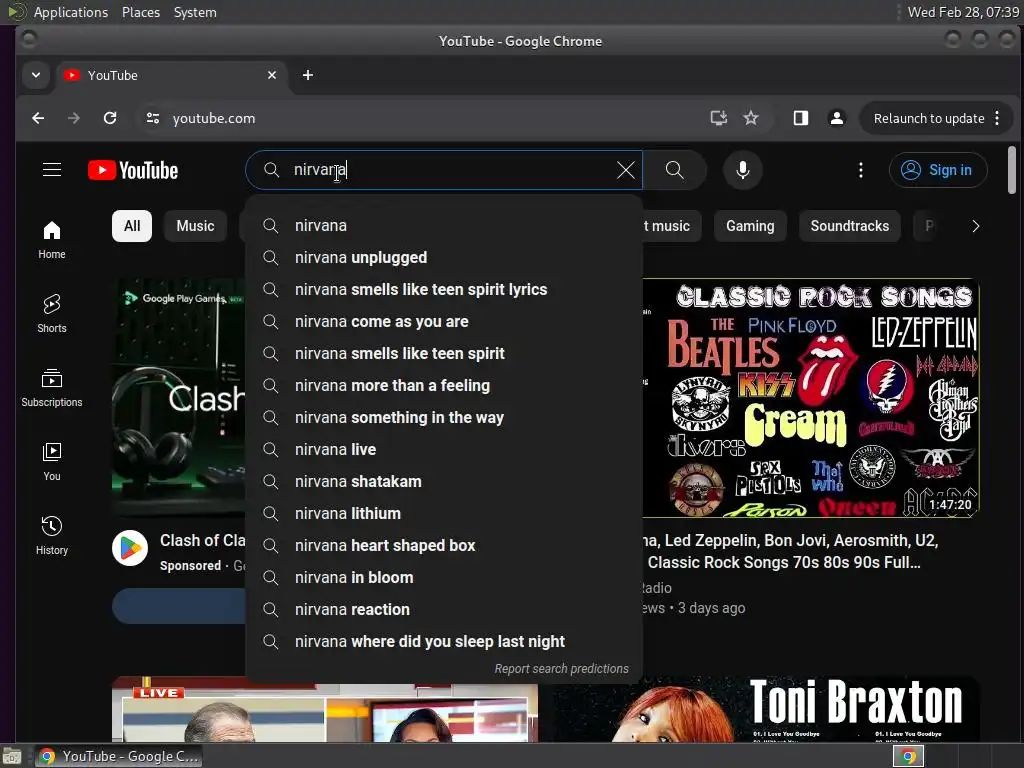
Task: Choose 'nirvana unplugged' suggestion
Action: coord(444,257)
